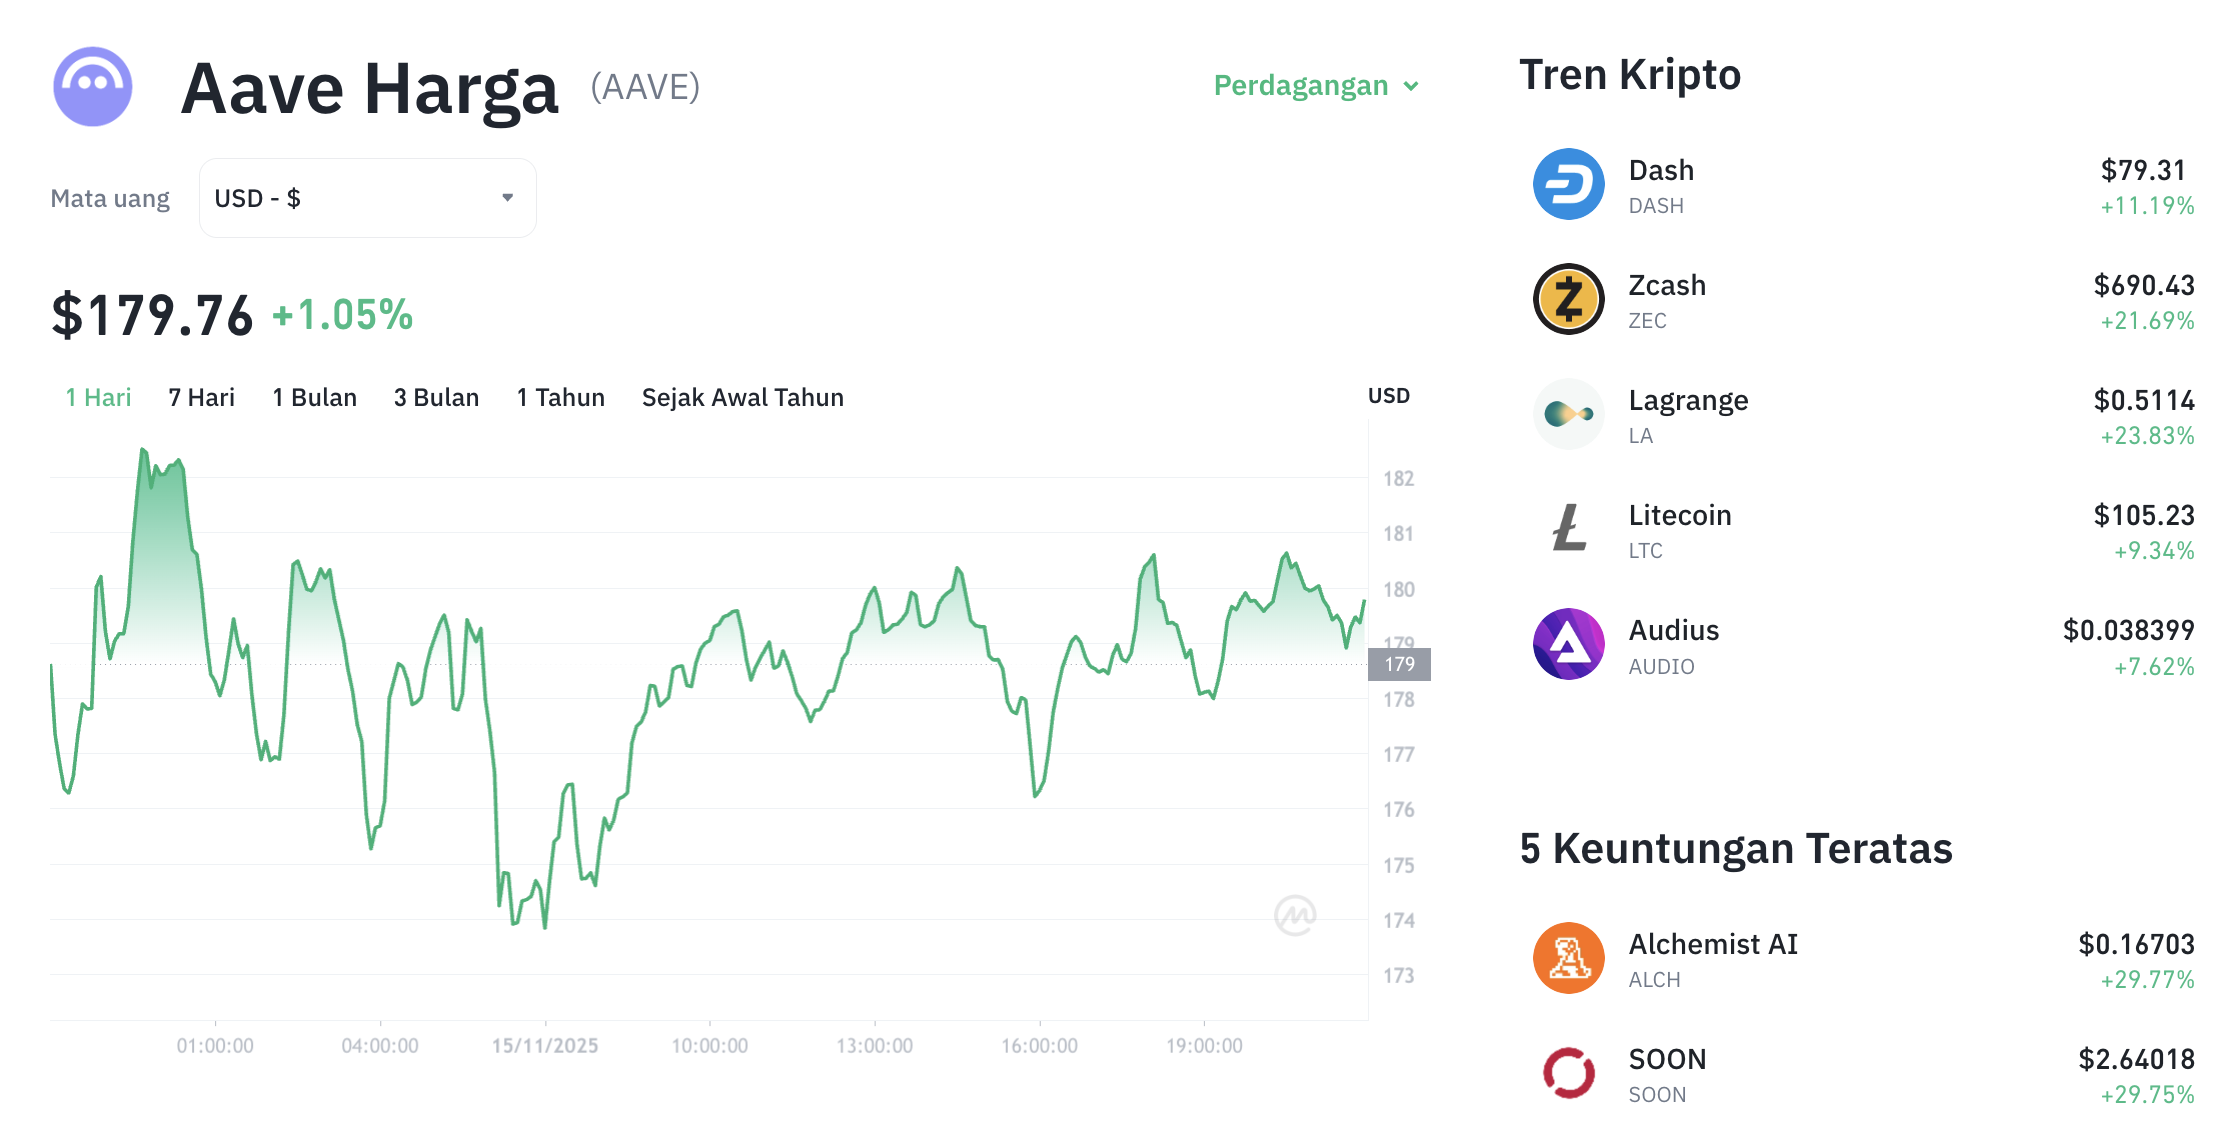Open the USD currency selector
The image size is (2214, 1140).
(367, 197)
